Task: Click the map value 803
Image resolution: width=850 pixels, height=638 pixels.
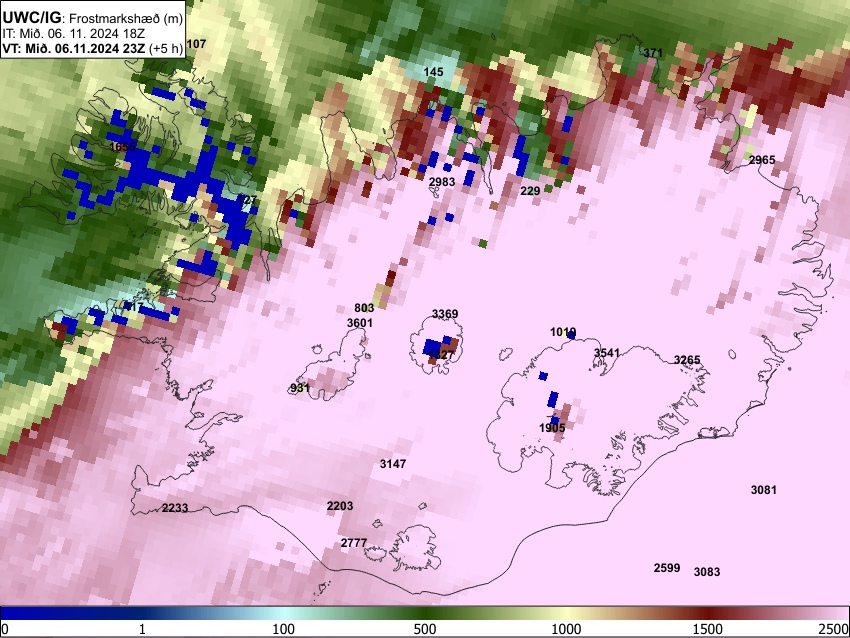Action: click(364, 308)
